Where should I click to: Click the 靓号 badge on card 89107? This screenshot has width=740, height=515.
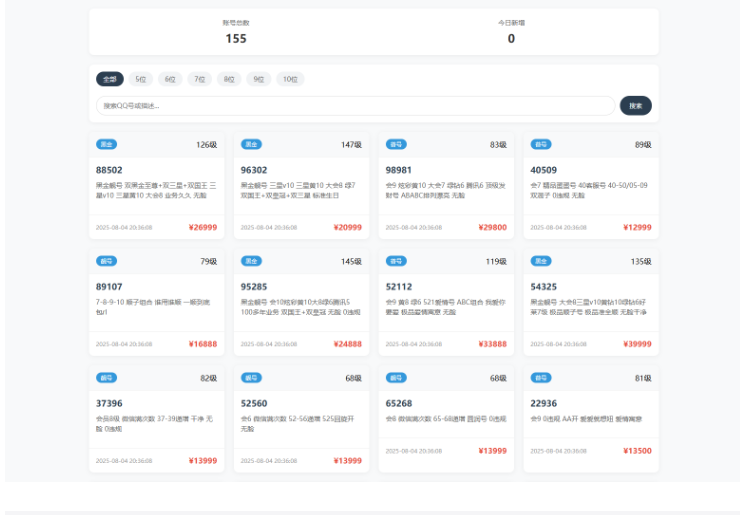(106, 262)
